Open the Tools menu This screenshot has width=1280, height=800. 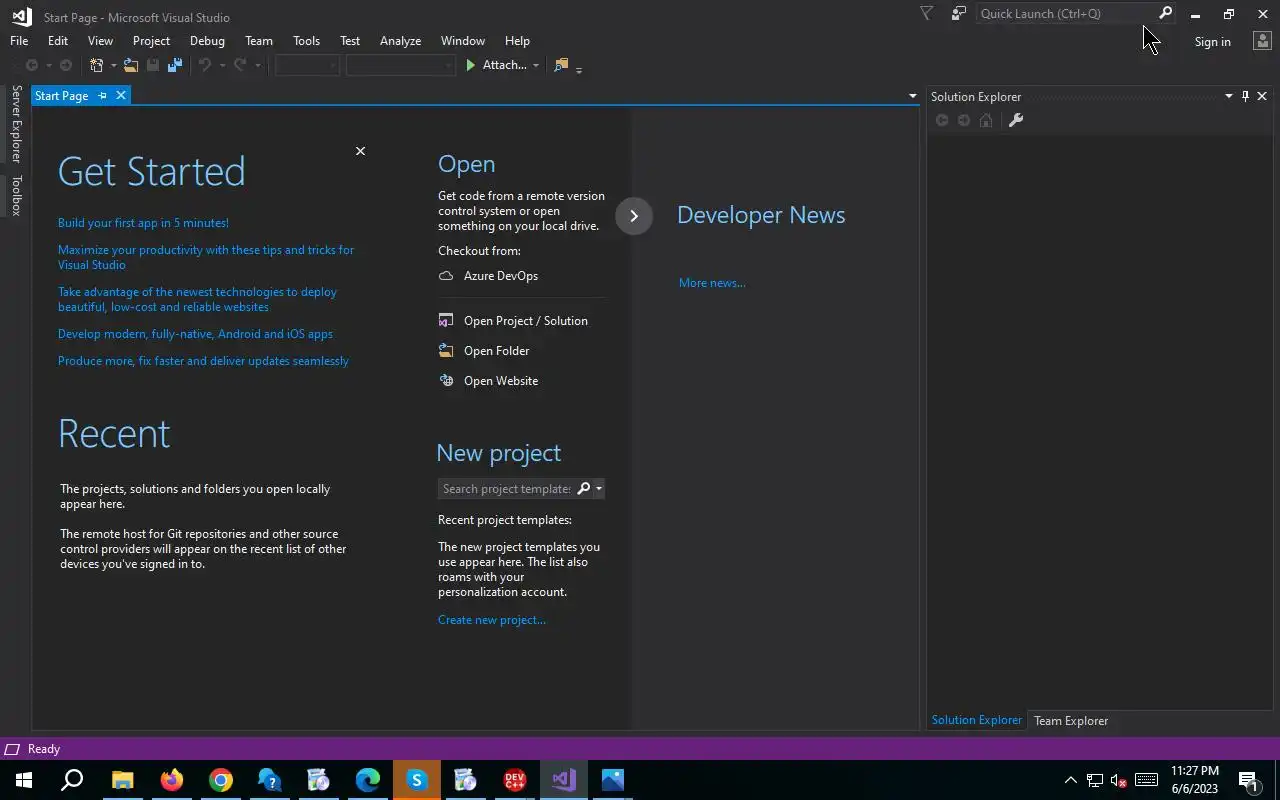306,41
